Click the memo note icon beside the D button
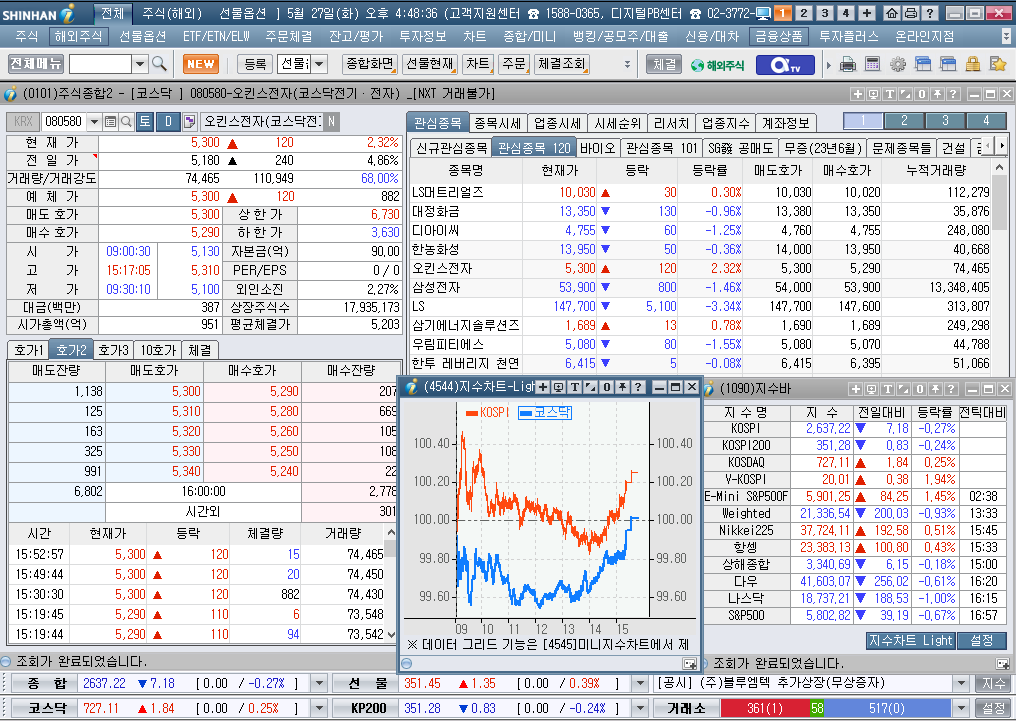The height and width of the screenshot is (722, 1016). 189,121
